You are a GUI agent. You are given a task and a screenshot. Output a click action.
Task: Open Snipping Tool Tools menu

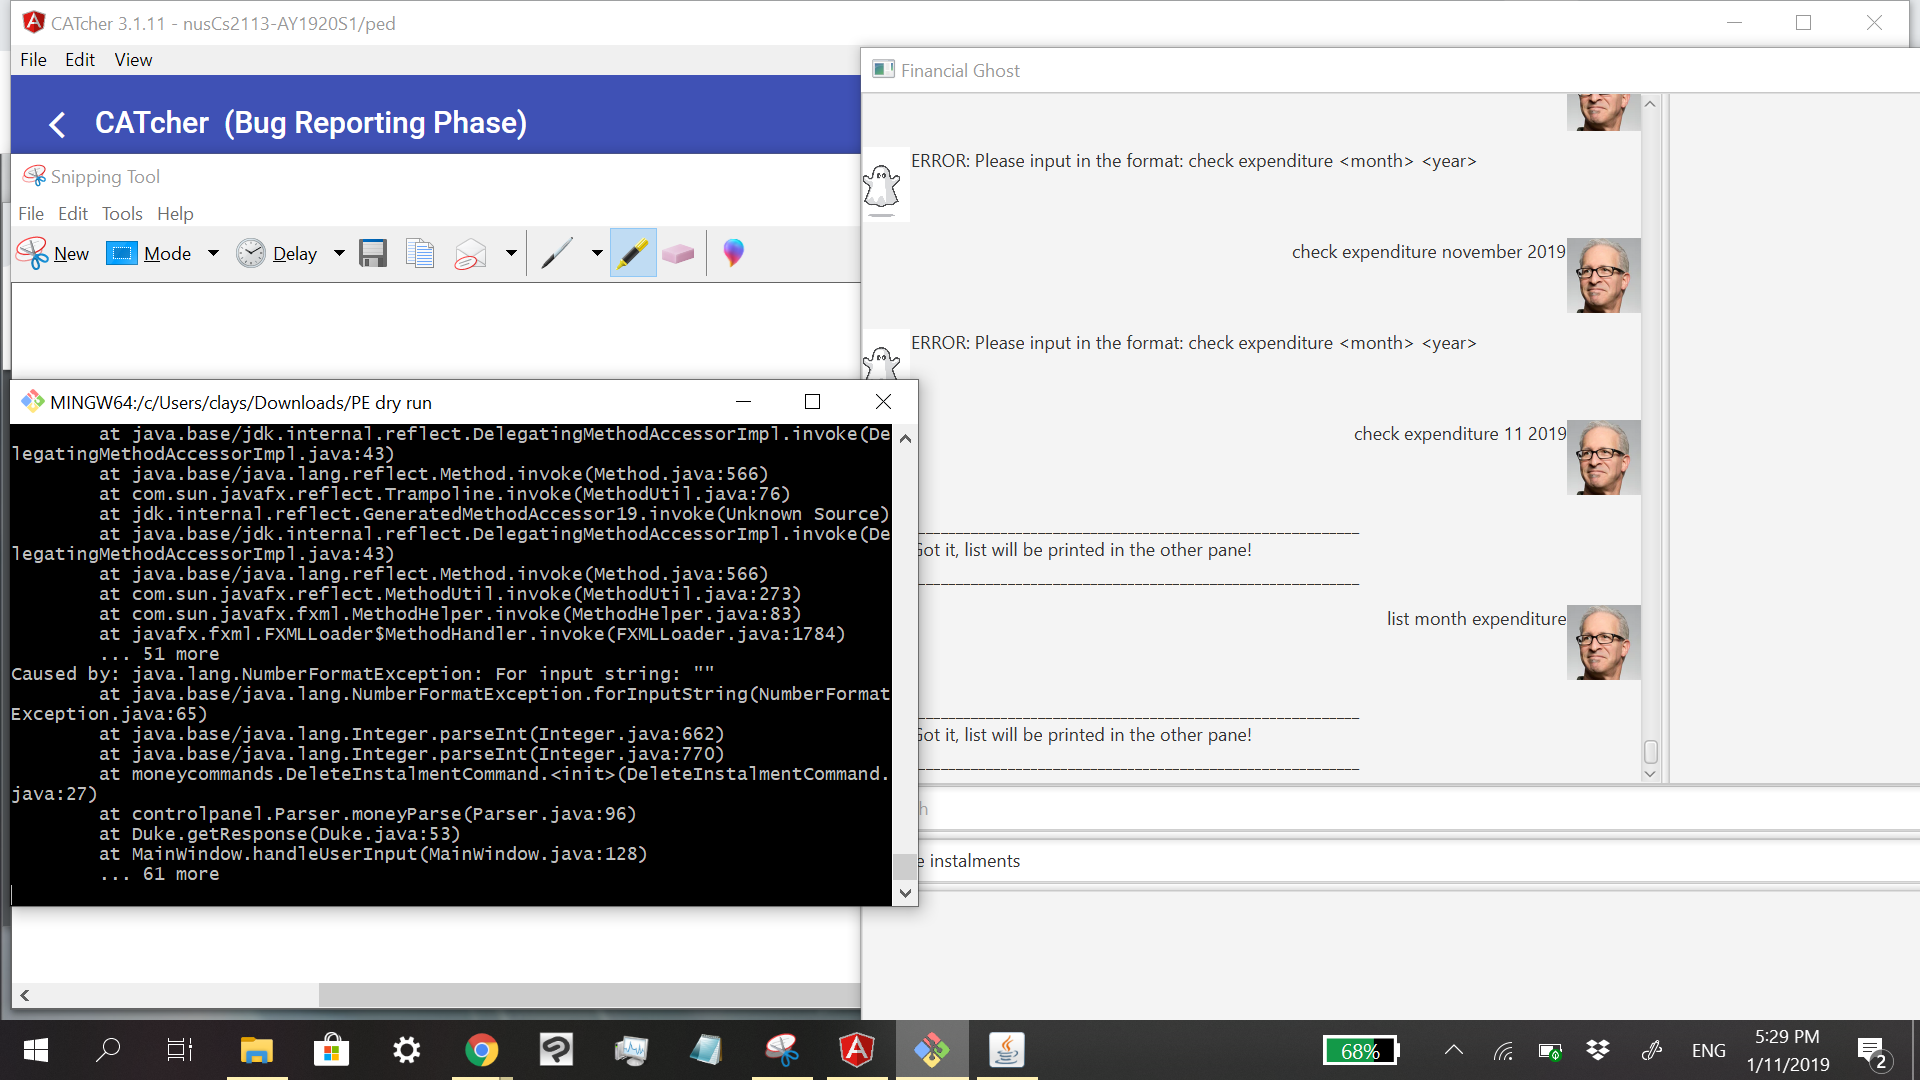point(122,213)
